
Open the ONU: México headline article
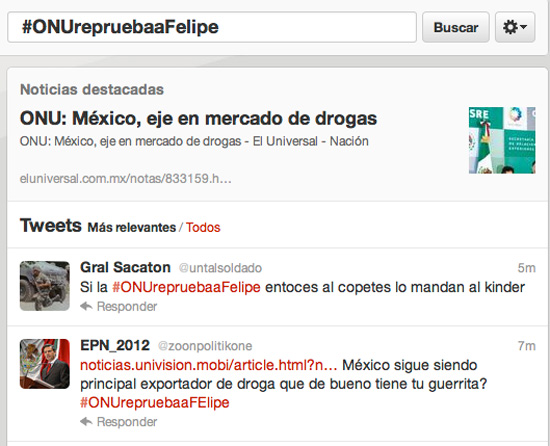pyautogui.click(x=198, y=118)
